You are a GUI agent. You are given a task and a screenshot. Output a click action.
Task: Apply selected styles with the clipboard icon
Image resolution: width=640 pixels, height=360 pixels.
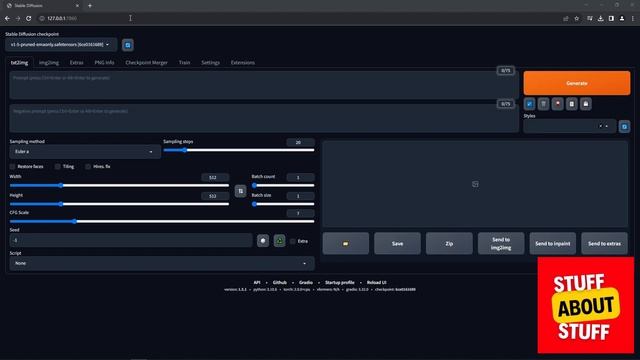pos(572,104)
